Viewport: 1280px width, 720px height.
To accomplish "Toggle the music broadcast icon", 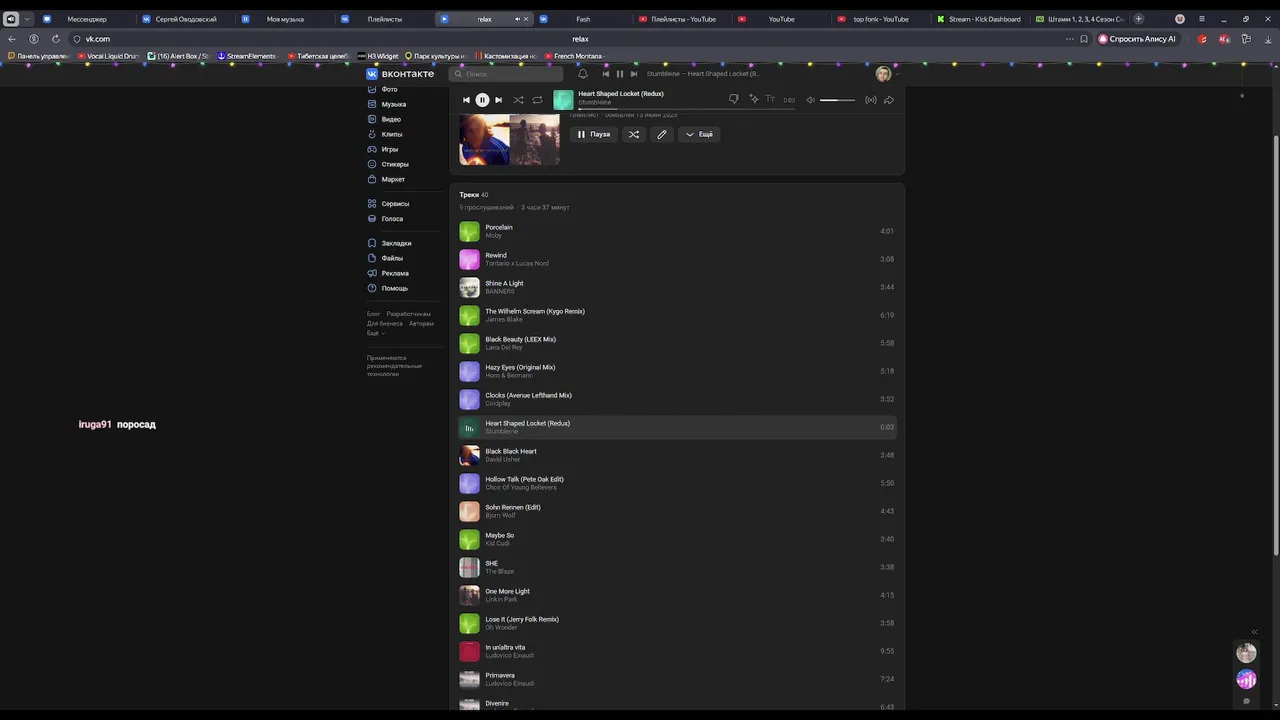I will coord(871,100).
